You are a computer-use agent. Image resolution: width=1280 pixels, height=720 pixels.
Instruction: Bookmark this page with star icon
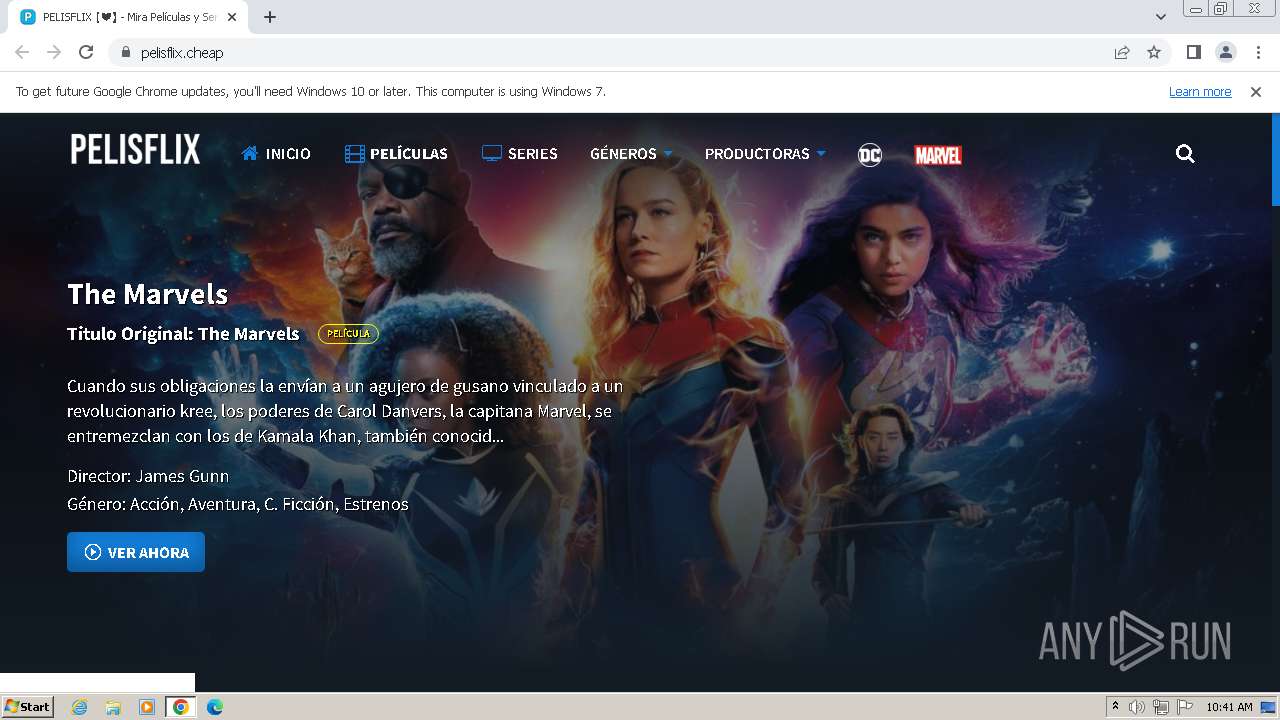pos(1154,52)
